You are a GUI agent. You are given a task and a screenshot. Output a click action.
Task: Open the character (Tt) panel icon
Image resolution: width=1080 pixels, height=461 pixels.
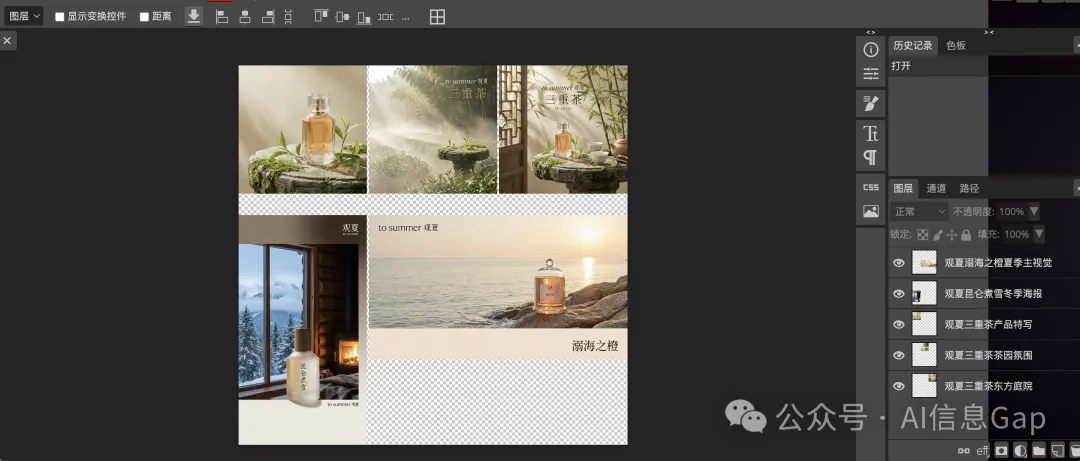point(871,133)
